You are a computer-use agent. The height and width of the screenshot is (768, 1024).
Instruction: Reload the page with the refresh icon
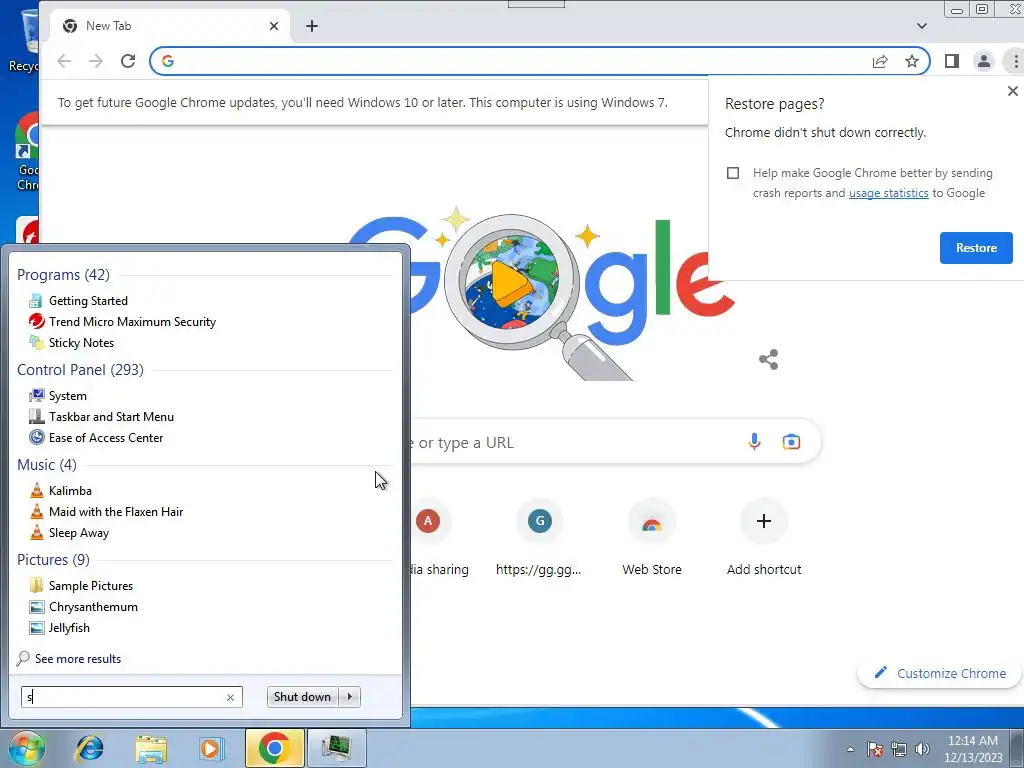[128, 61]
